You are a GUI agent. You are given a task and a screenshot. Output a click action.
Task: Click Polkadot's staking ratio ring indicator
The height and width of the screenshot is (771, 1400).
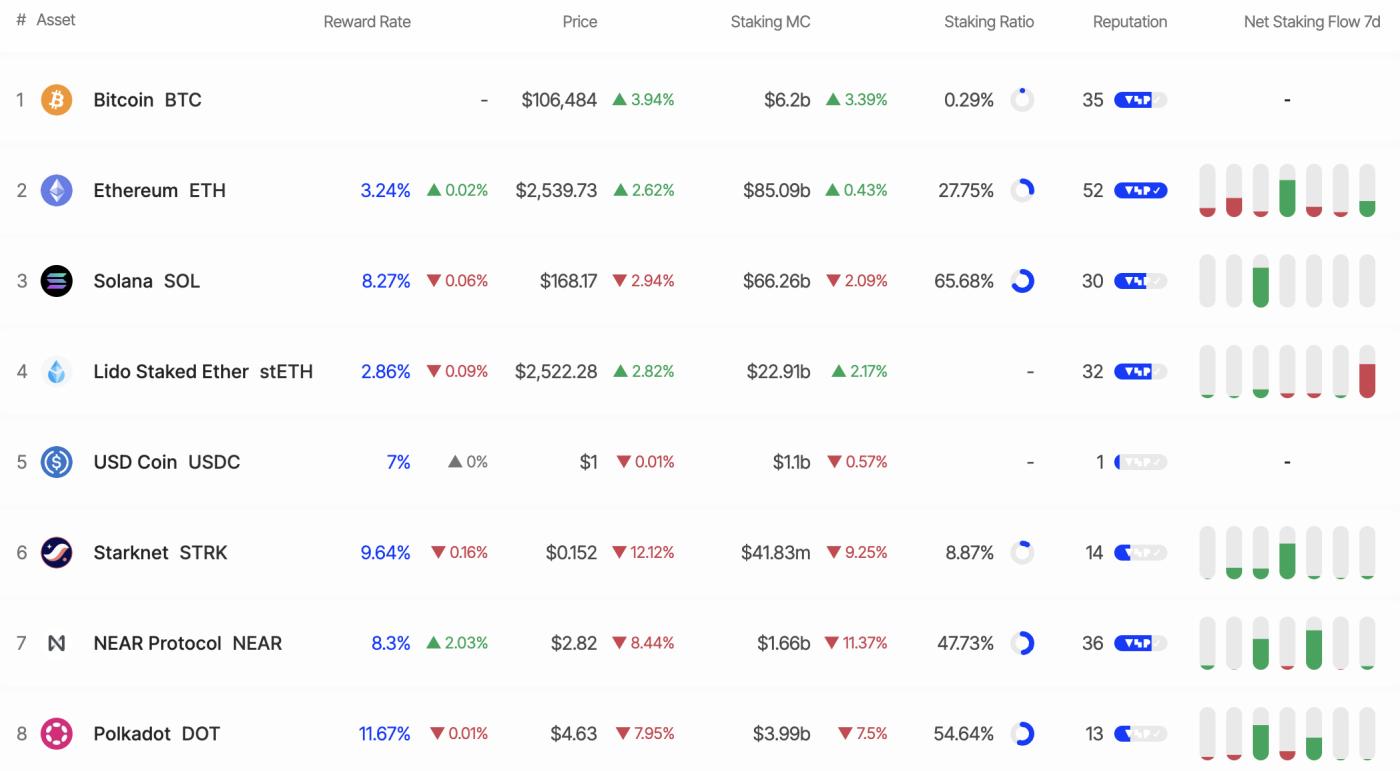pos(1024,733)
